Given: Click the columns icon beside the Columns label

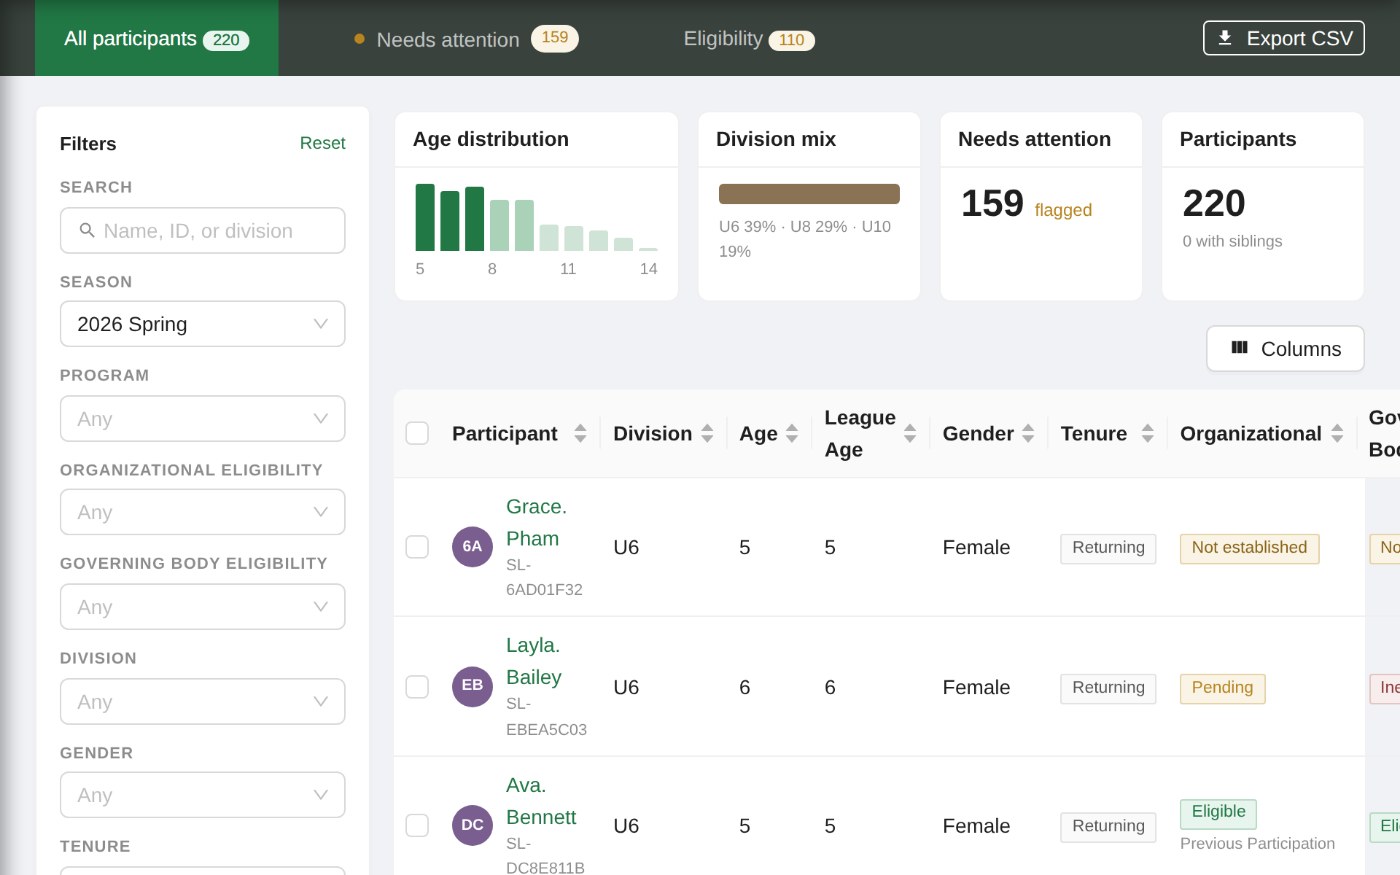Looking at the screenshot, I should [1240, 348].
